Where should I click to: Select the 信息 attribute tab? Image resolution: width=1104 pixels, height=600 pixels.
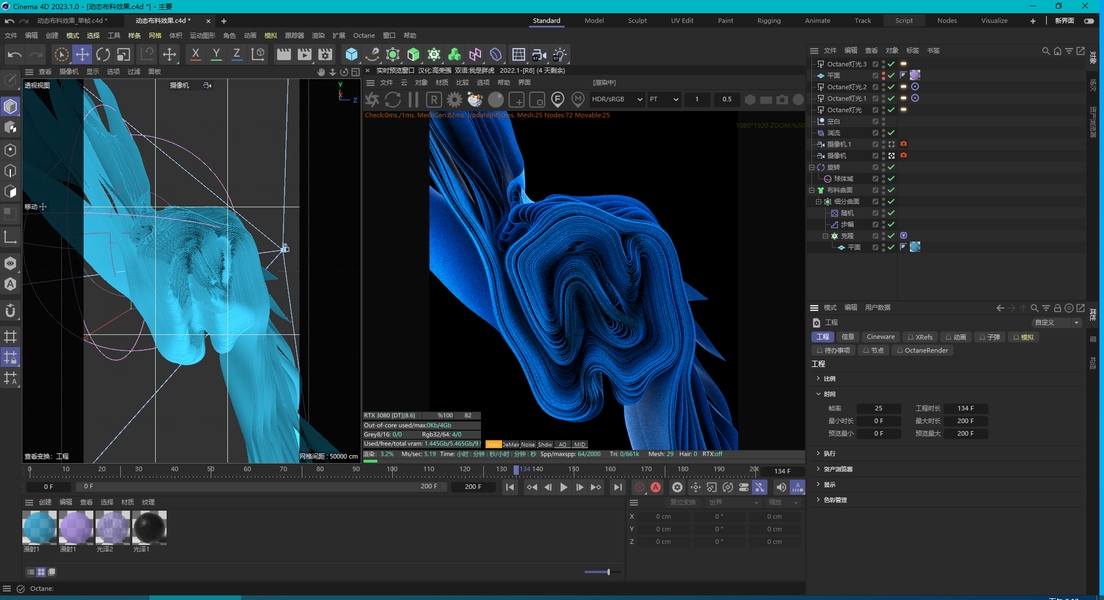coord(848,337)
